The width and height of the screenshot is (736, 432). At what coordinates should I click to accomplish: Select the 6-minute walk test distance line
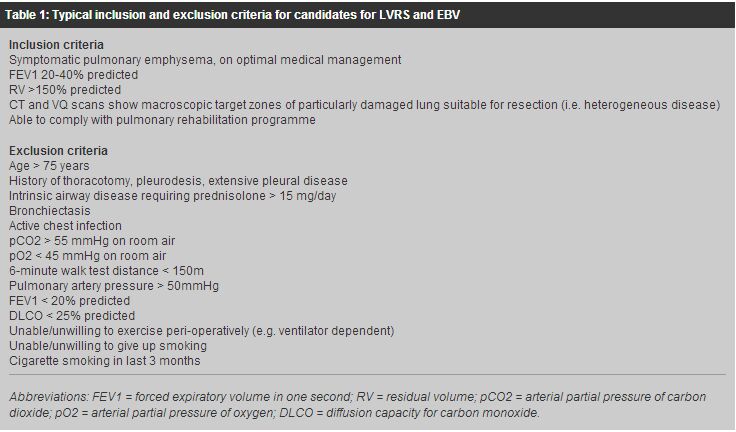click(106, 271)
